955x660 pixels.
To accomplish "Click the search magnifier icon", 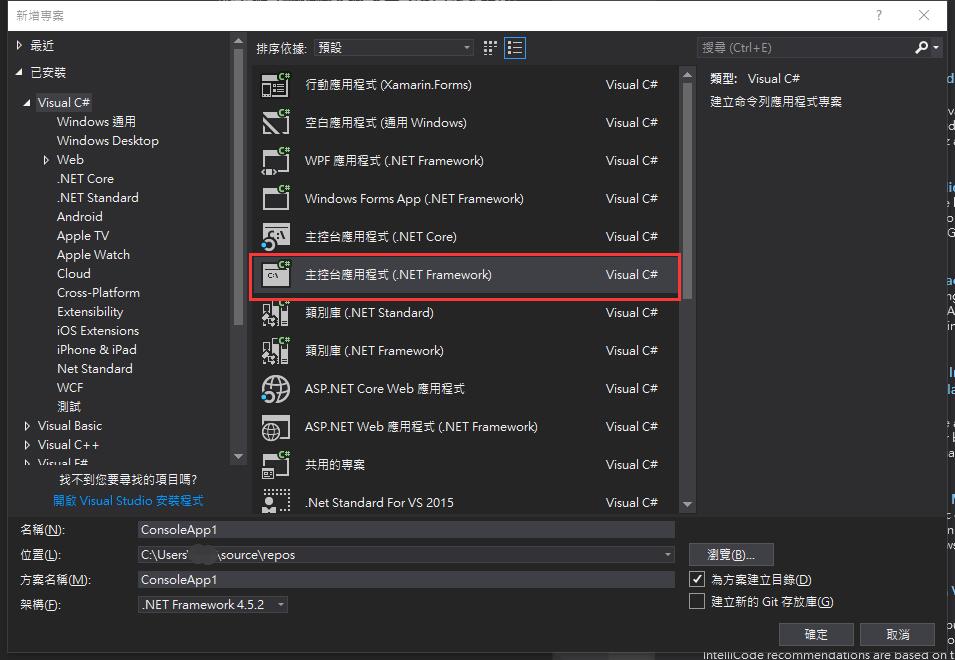I will tap(922, 47).
